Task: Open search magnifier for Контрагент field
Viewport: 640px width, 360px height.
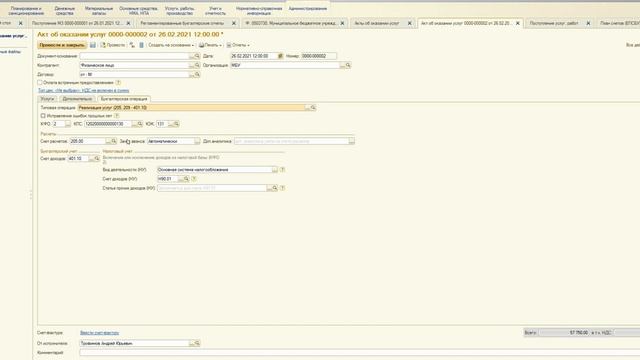Action: (197, 65)
